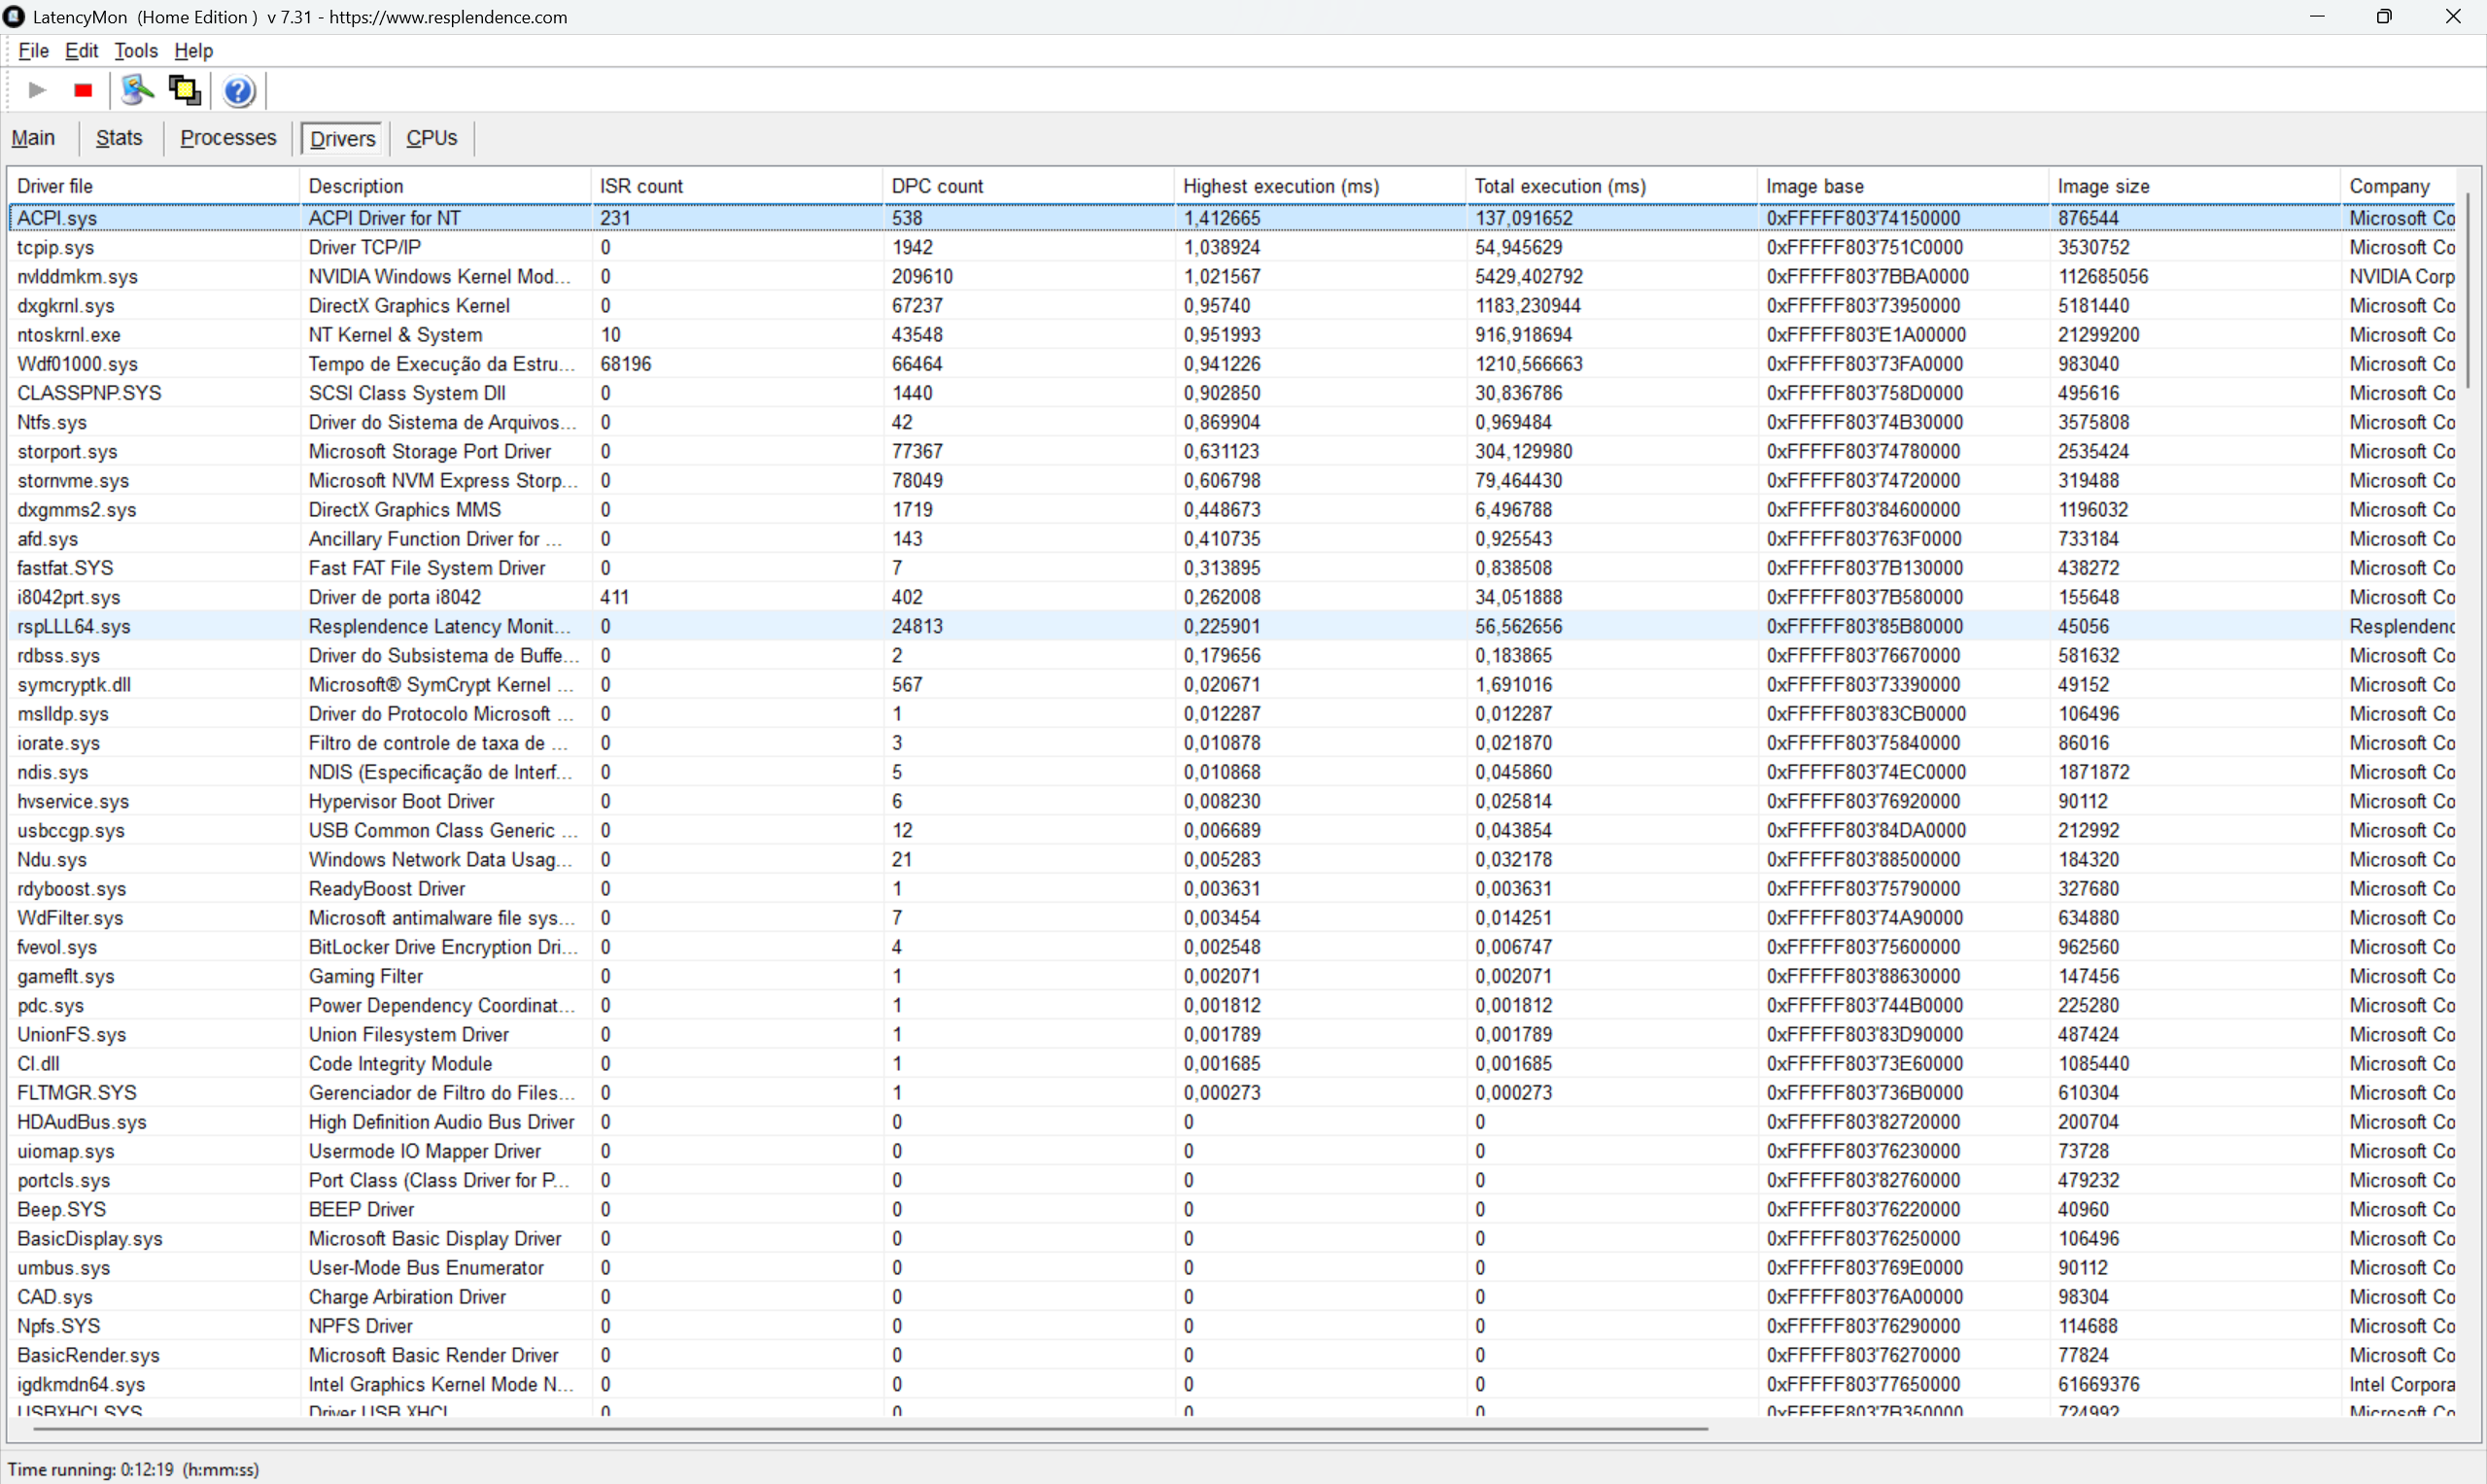Go to the Stats tab

click(x=119, y=138)
